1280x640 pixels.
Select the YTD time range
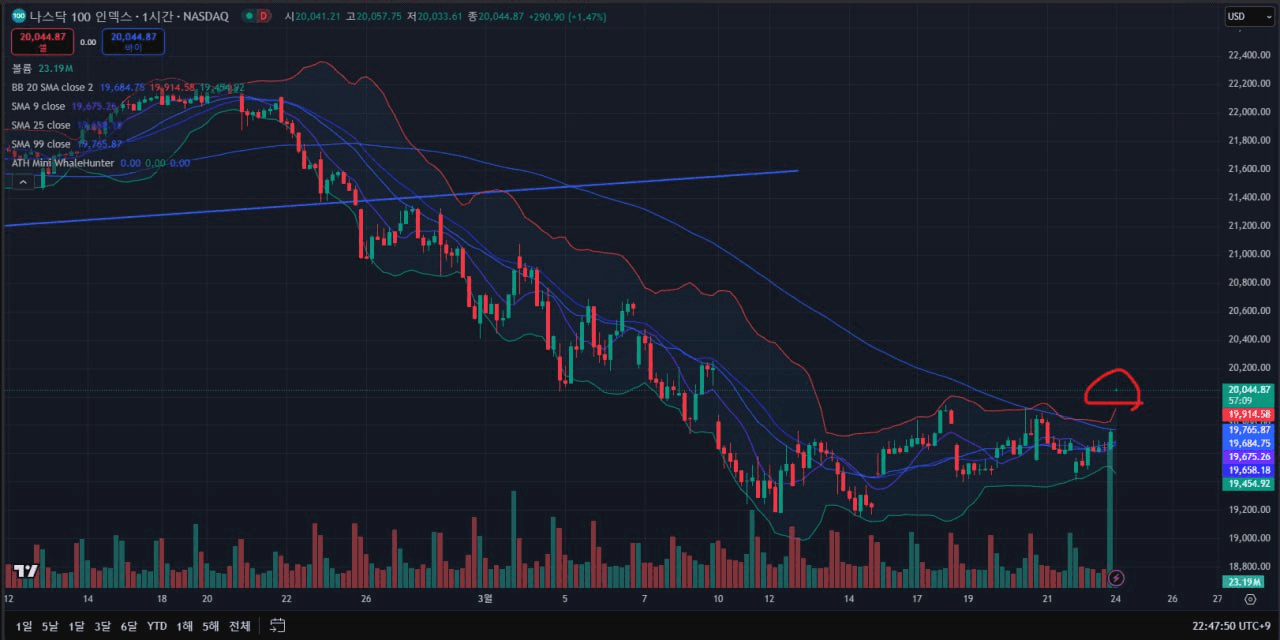157,626
